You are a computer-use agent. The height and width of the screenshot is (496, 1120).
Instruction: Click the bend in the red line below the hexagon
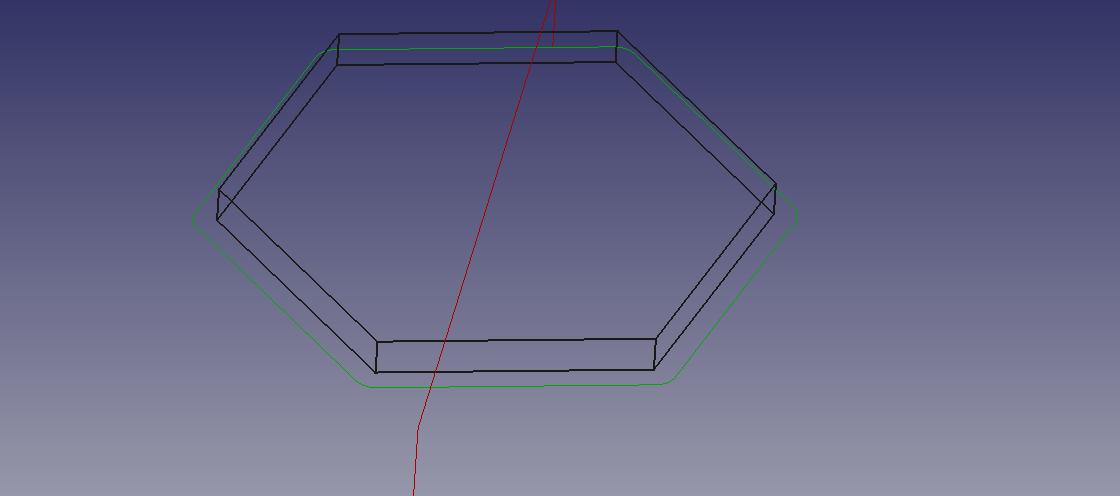click(418, 428)
